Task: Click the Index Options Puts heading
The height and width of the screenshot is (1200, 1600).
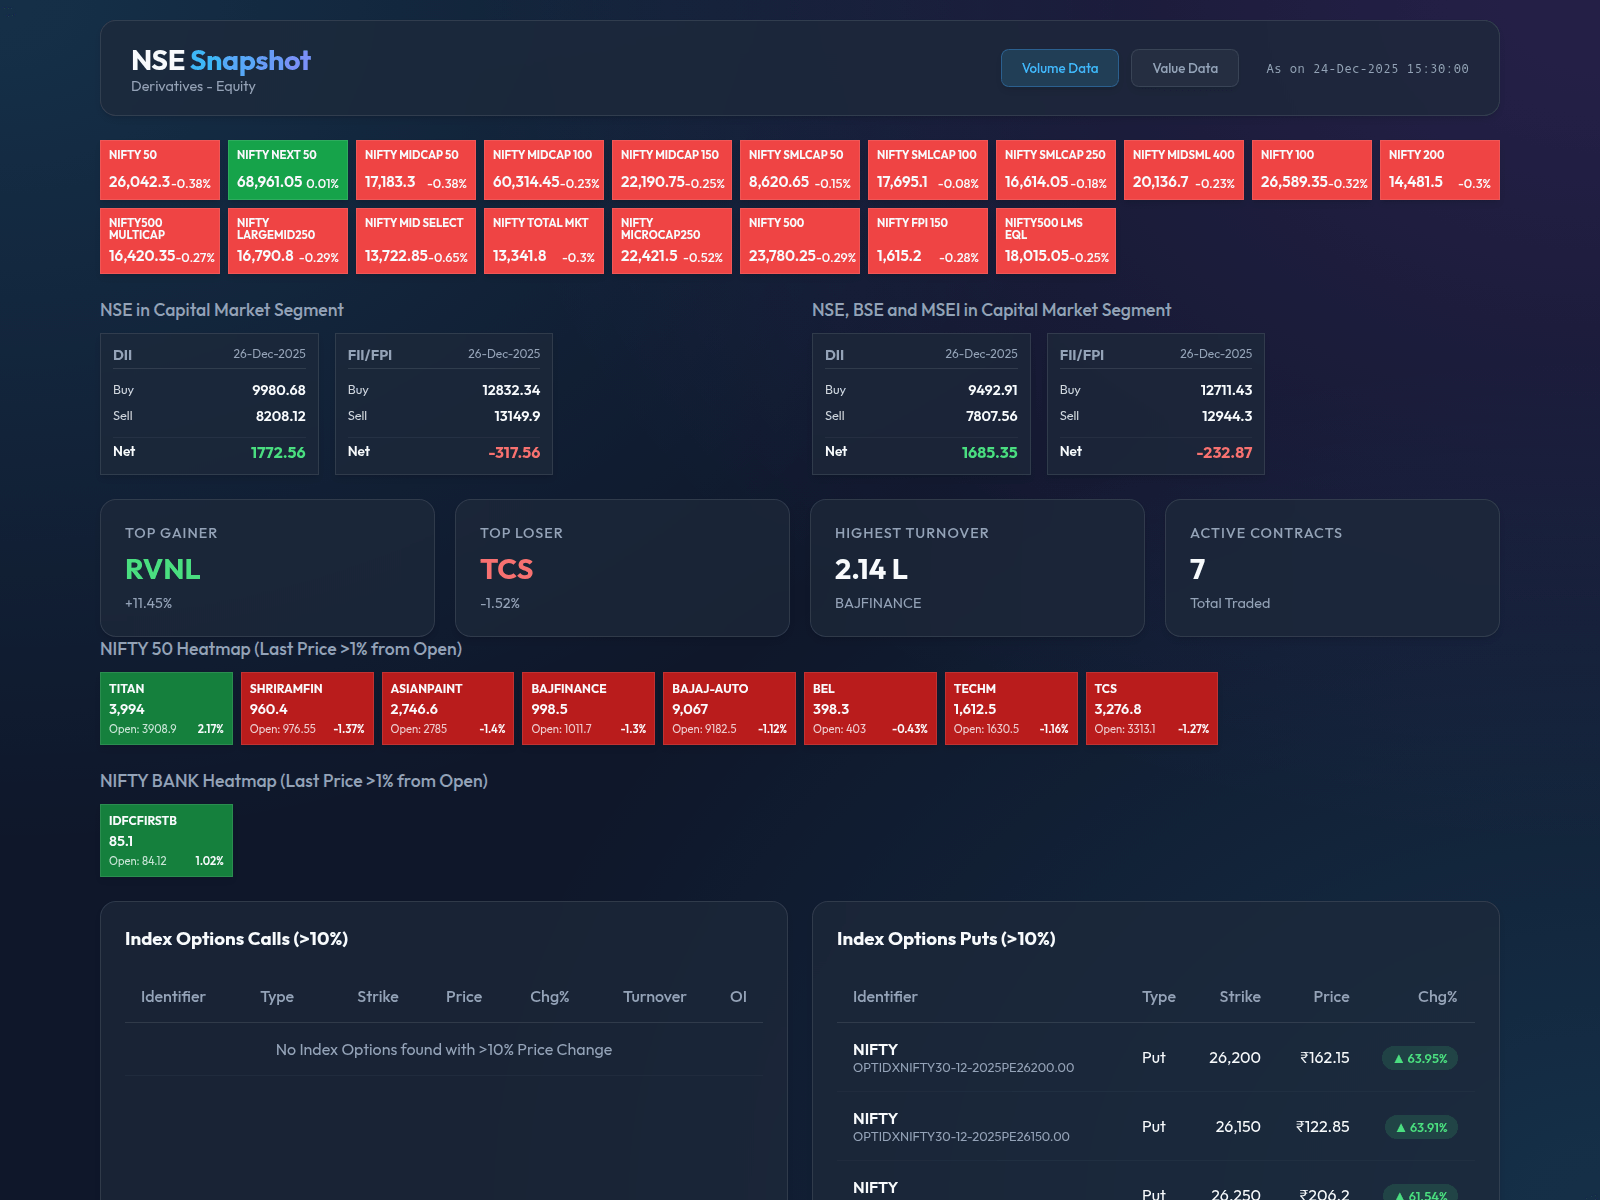Action: pyautogui.click(x=946, y=938)
